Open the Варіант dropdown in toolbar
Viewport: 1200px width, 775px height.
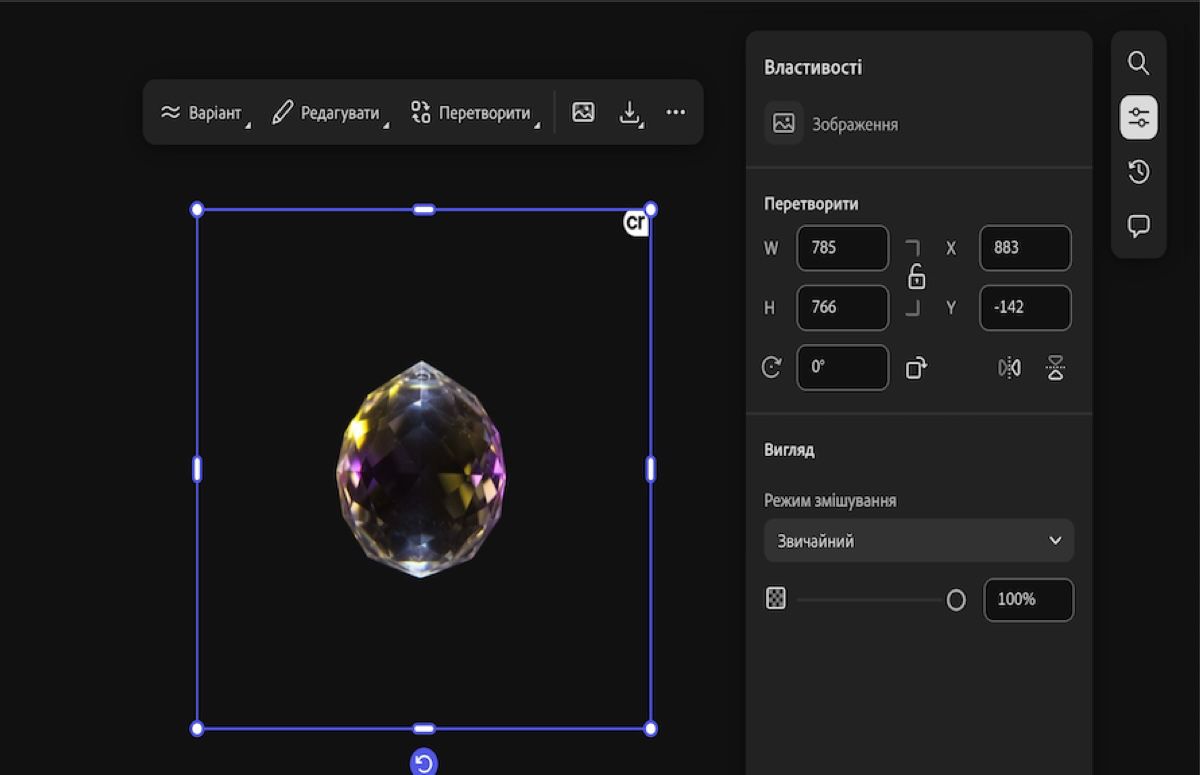205,113
